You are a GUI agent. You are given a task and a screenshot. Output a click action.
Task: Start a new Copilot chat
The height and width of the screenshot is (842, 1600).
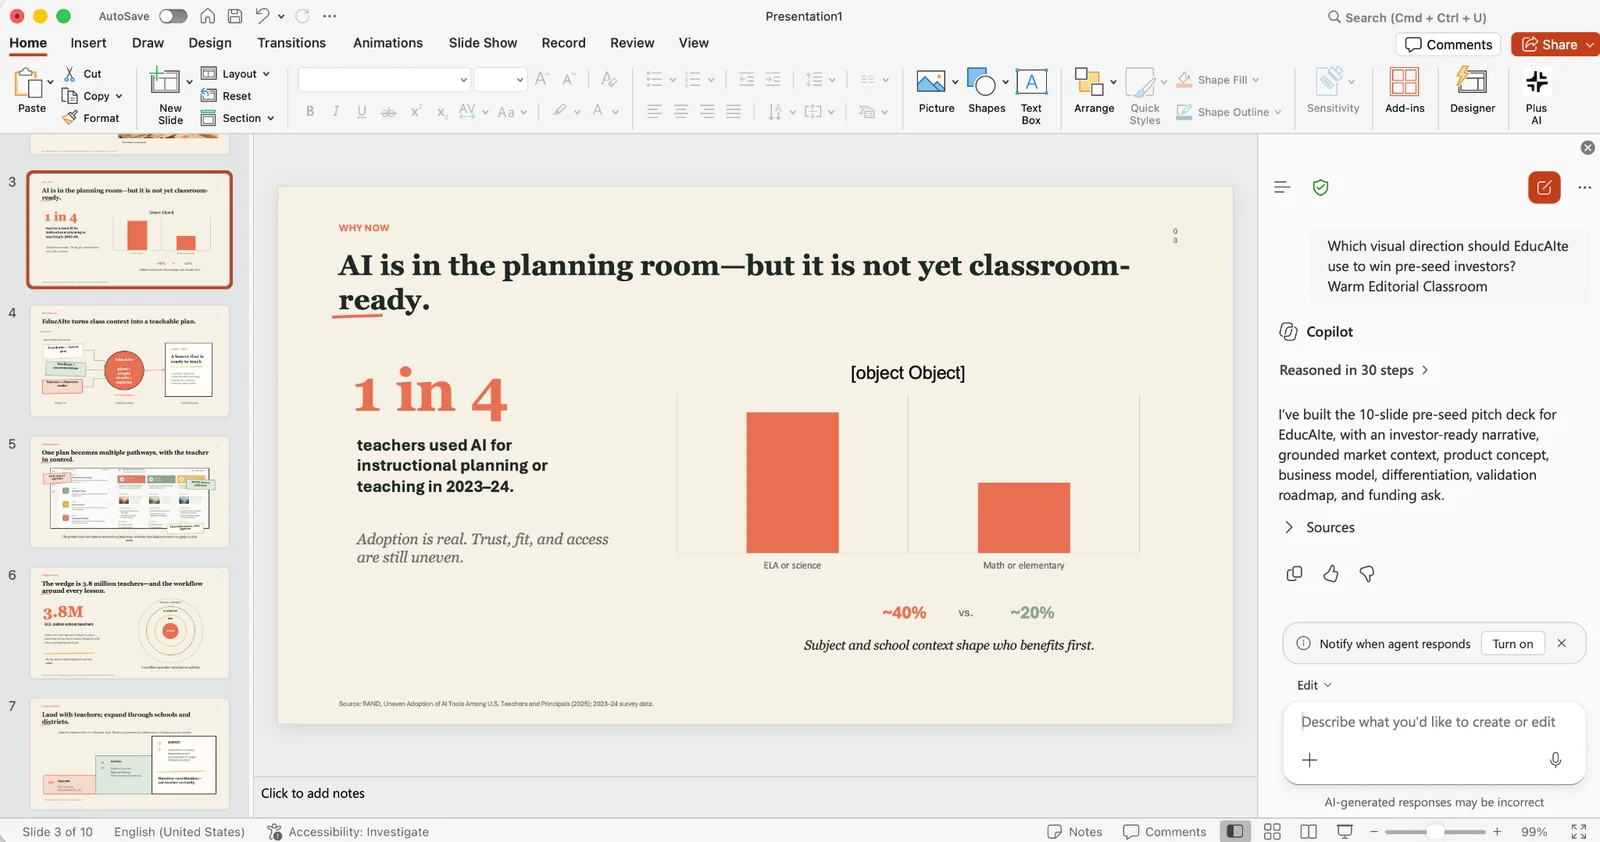click(1544, 187)
